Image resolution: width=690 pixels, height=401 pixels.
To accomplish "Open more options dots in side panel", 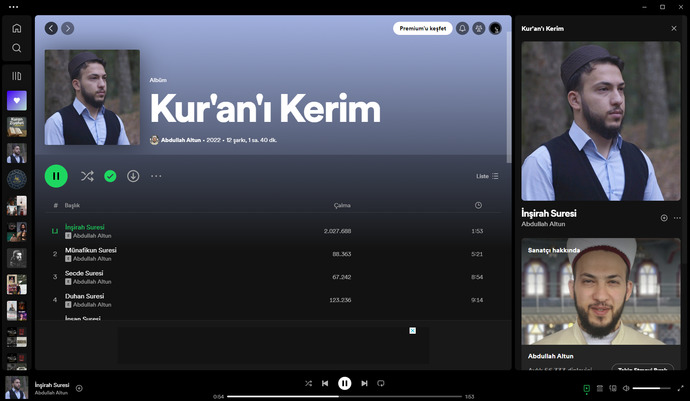I will click(x=677, y=218).
